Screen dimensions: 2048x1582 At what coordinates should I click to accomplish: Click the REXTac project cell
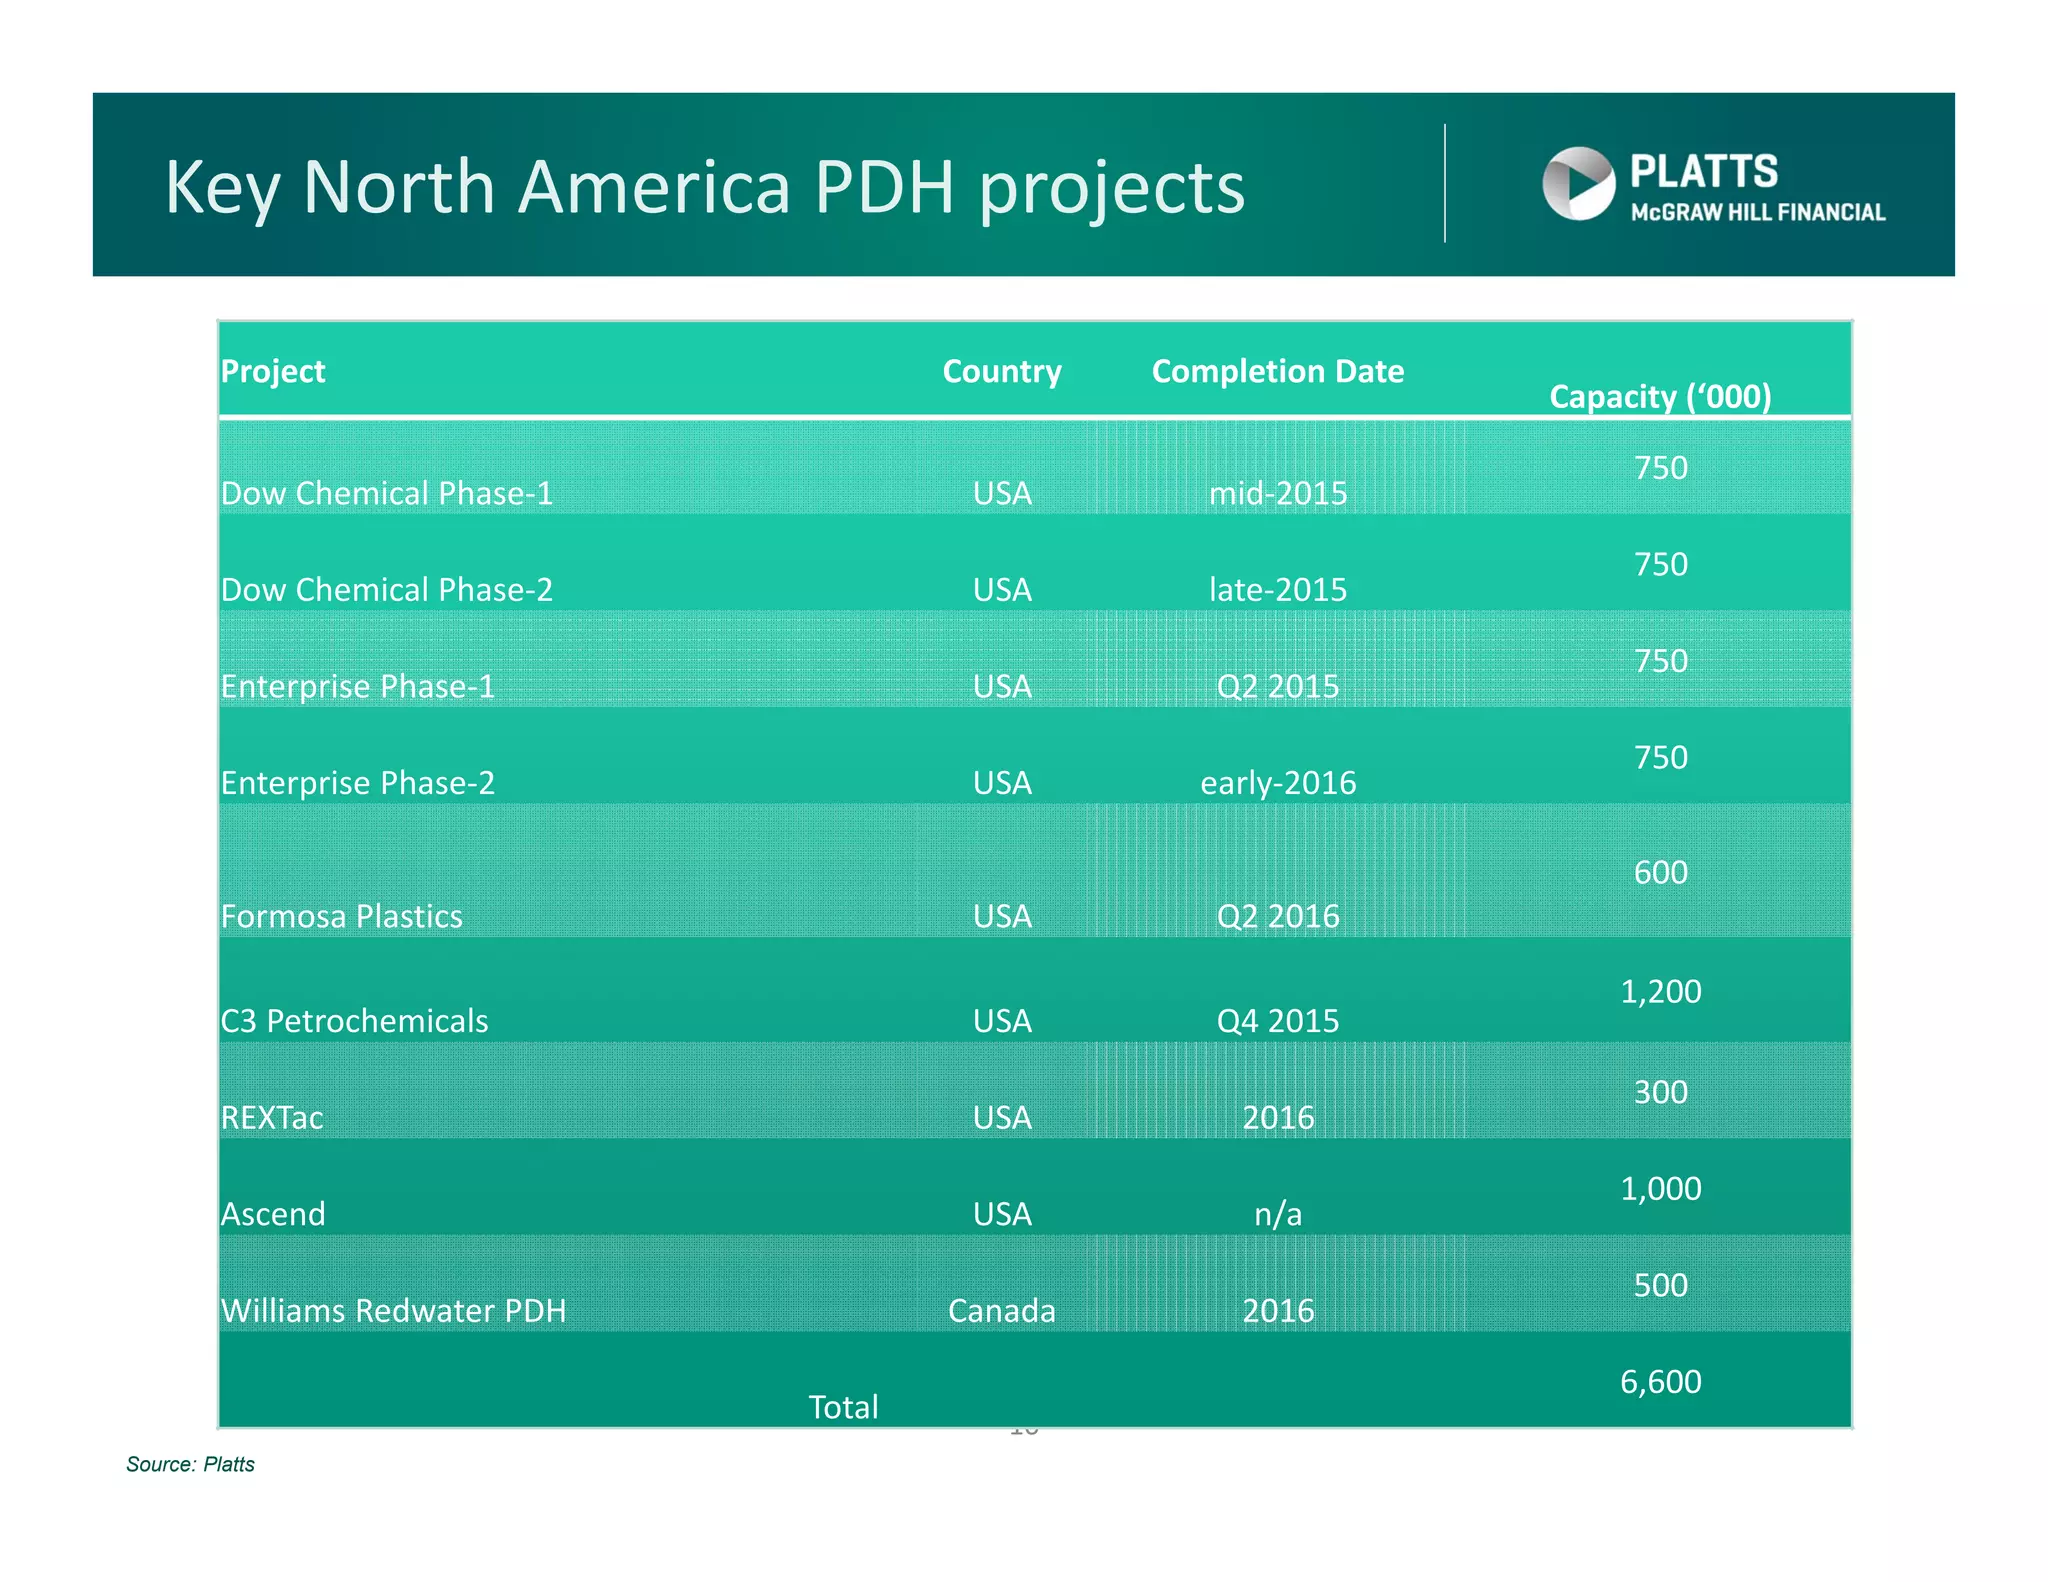pos(272,1117)
